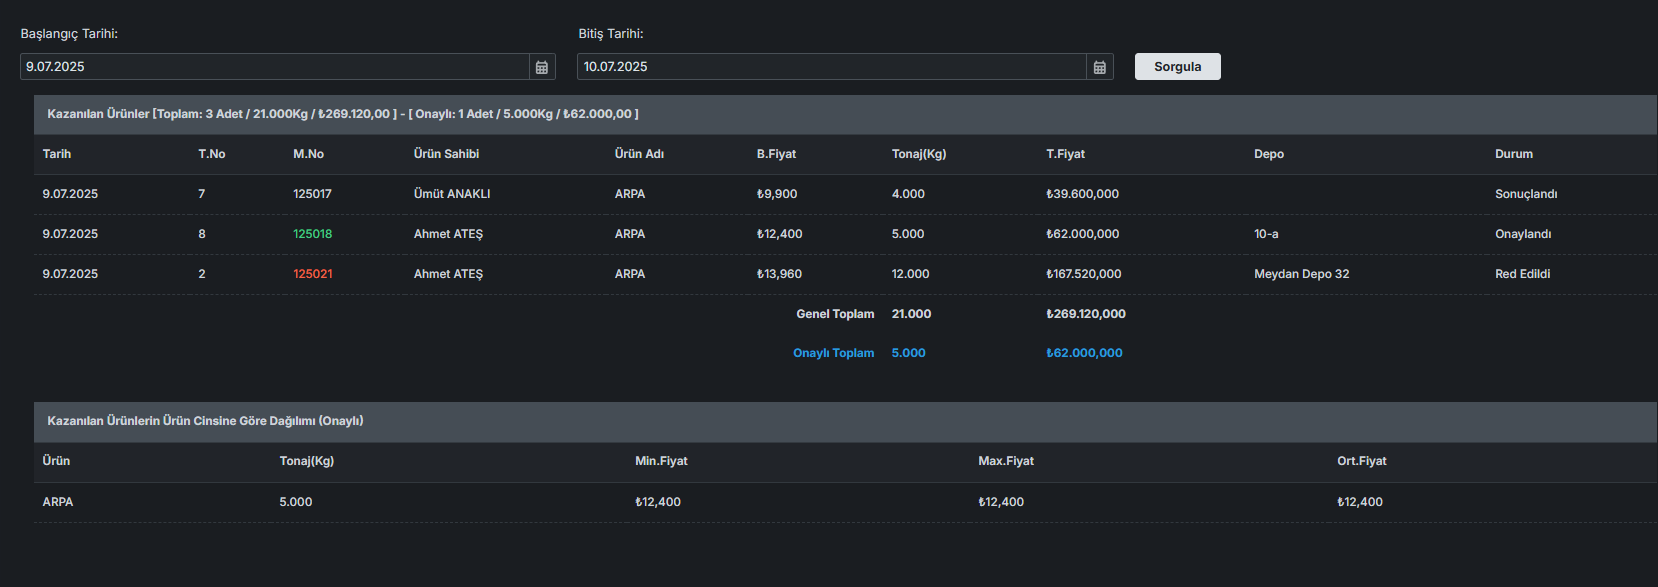Open red record number 125021

coord(312,274)
